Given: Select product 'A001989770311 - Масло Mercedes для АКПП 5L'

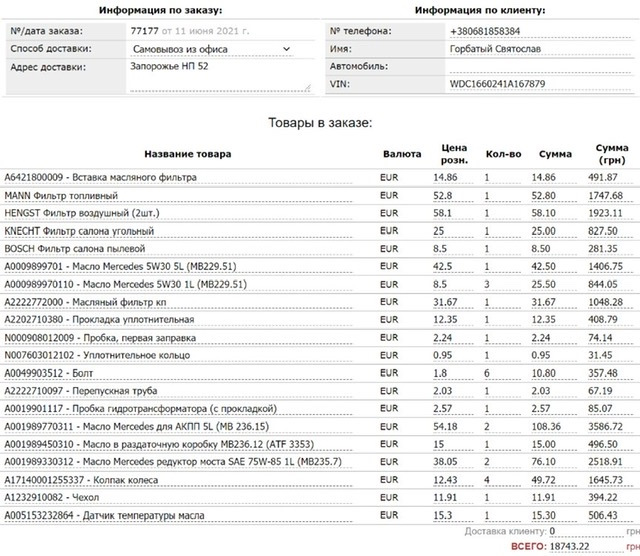Looking at the screenshot, I should (x=178, y=427).
